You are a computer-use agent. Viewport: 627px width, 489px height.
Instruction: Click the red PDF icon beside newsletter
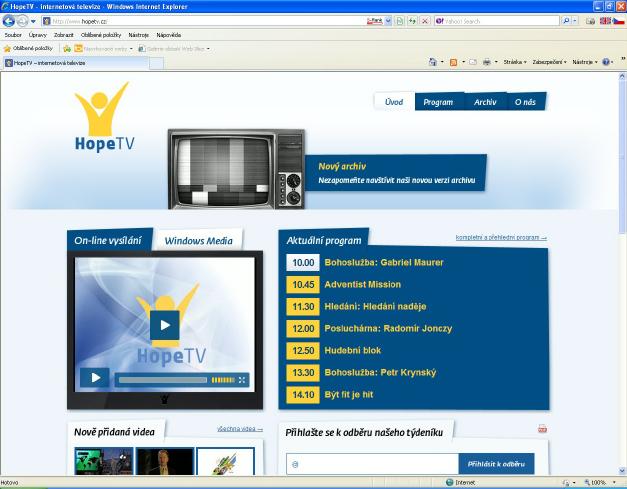point(542,429)
